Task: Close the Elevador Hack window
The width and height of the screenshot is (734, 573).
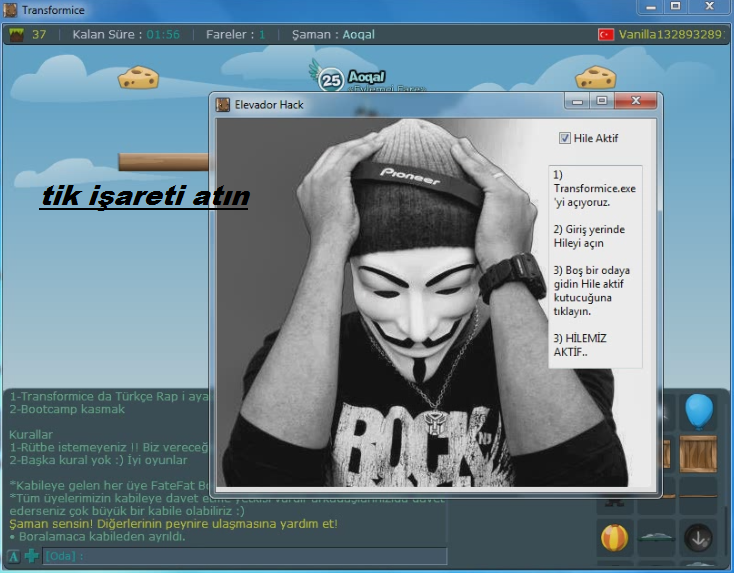Action: coord(636,101)
